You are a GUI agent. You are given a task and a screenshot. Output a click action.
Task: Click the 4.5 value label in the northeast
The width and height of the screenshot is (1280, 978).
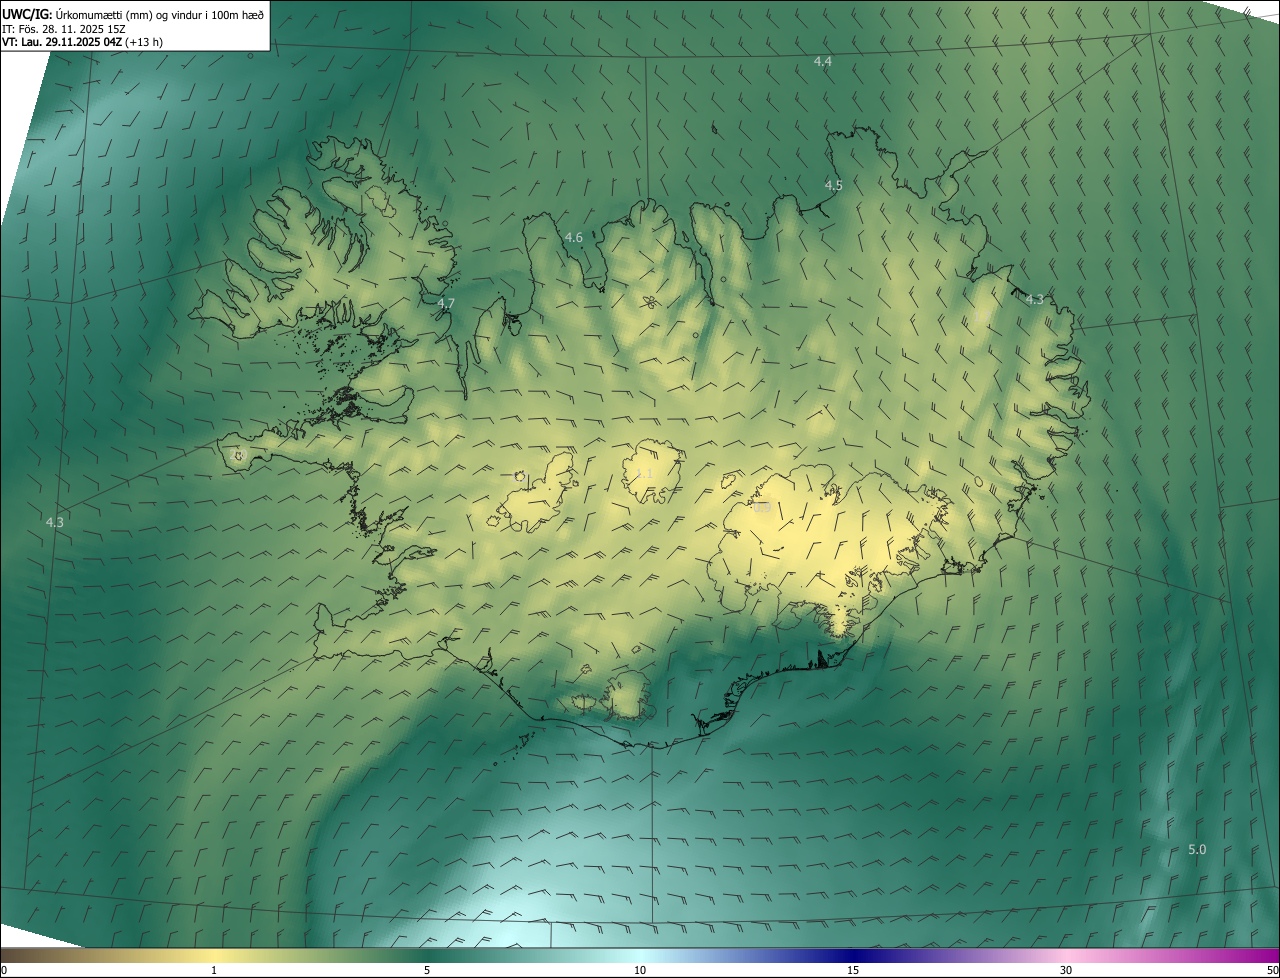click(x=834, y=186)
